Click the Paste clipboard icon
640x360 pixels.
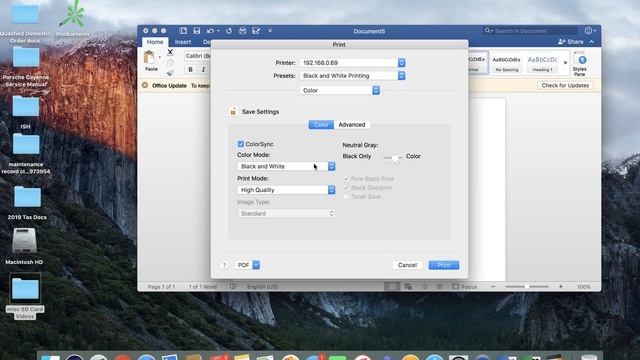click(149, 58)
